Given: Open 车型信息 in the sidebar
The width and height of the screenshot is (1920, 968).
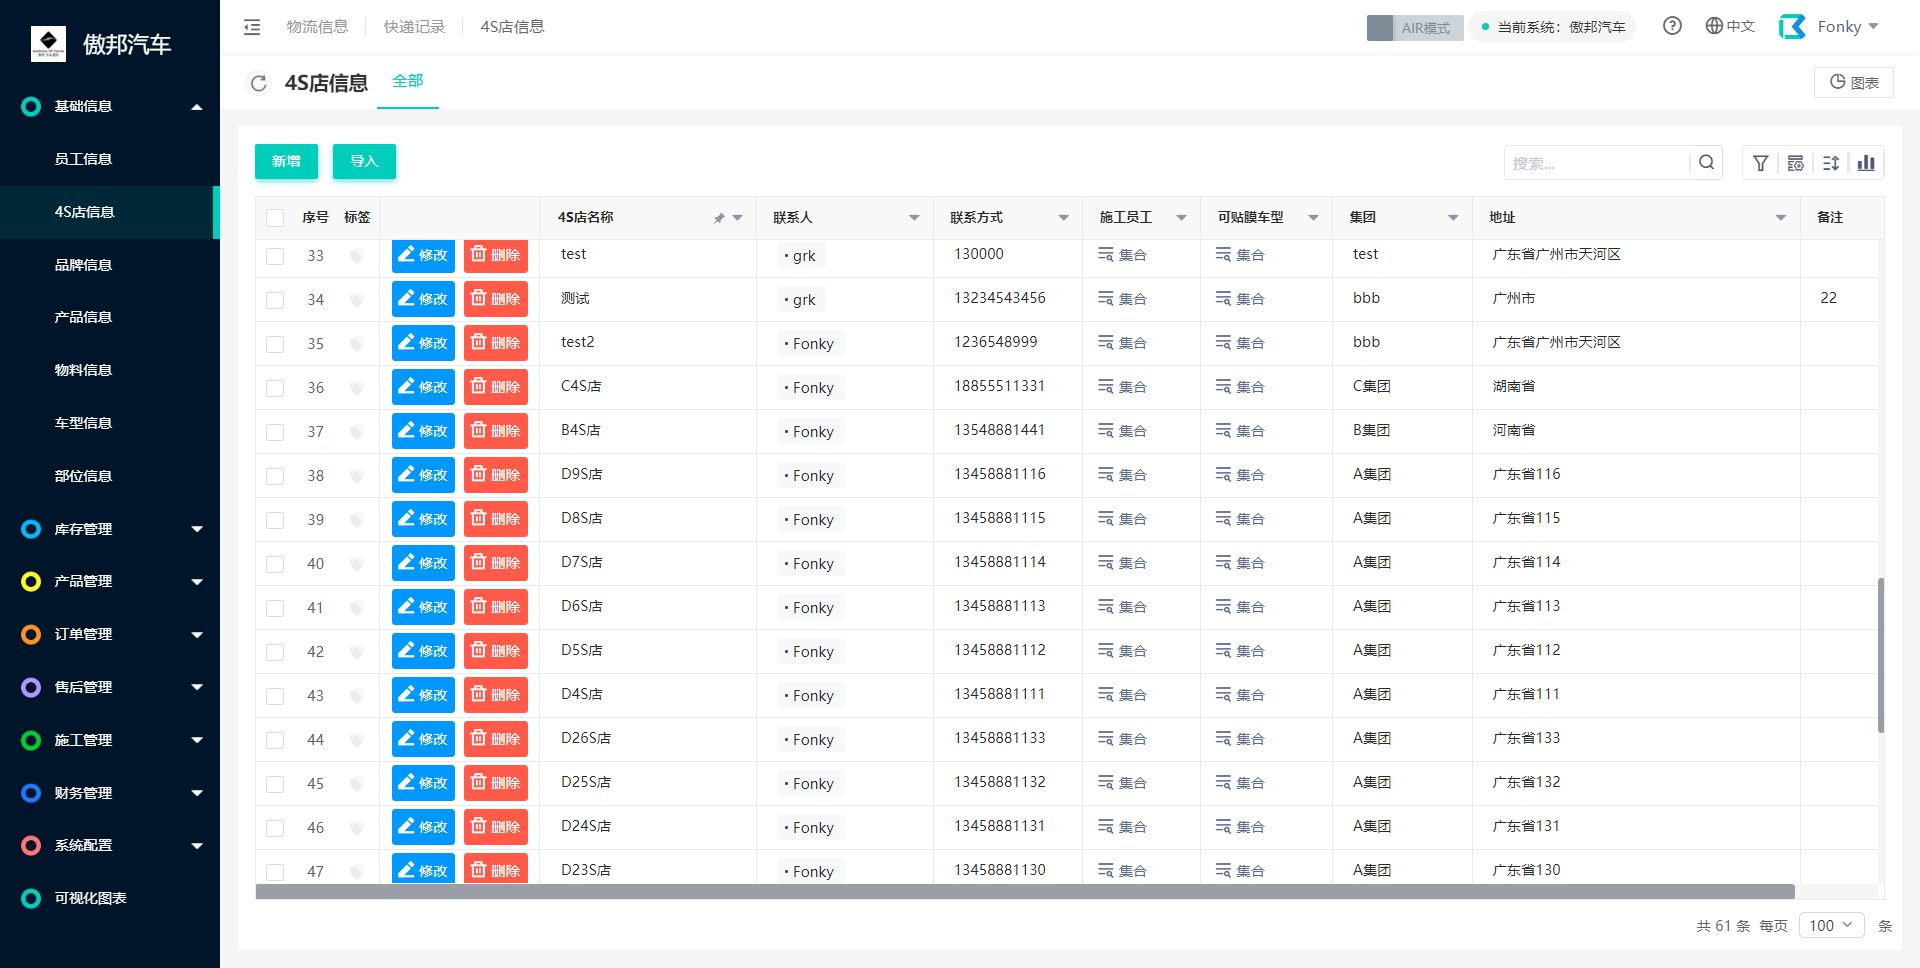Looking at the screenshot, I should pyautogui.click(x=110, y=423).
